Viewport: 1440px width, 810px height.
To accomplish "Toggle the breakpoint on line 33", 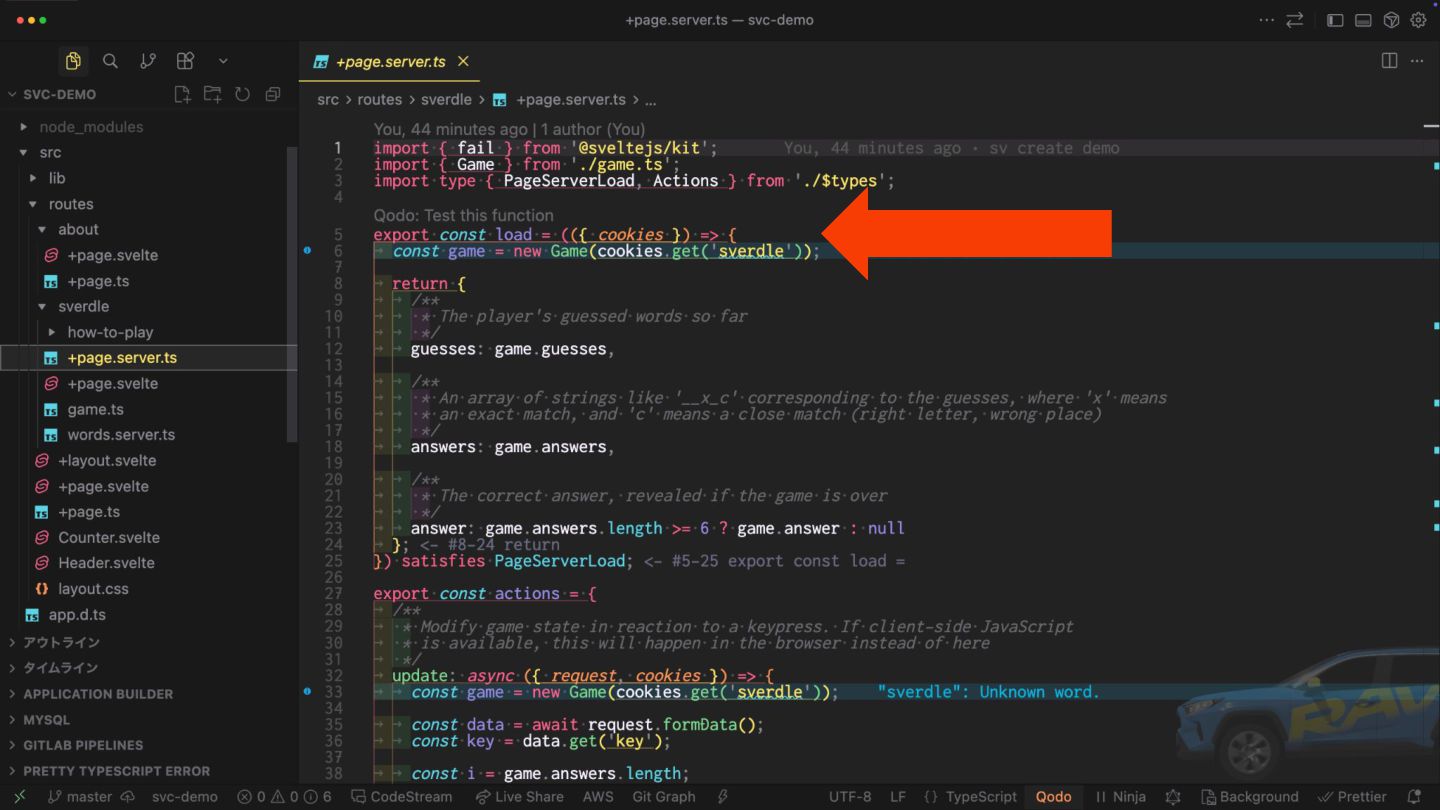I will [307, 691].
